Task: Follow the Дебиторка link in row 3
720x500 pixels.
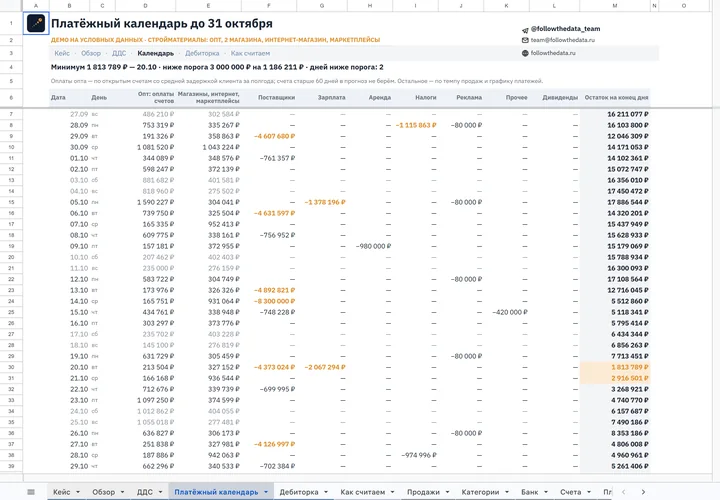Action: pyautogui.click(x=202, y=53)
